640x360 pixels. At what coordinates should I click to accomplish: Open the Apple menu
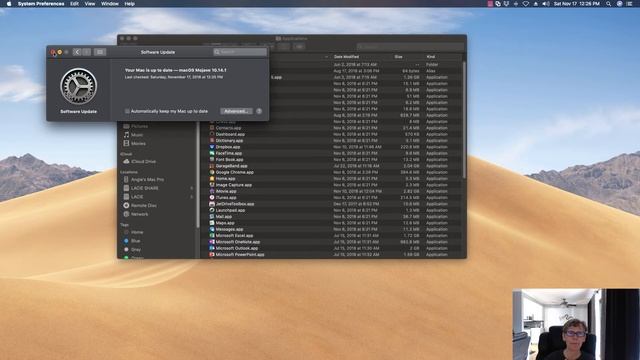[x=9, y=4]
